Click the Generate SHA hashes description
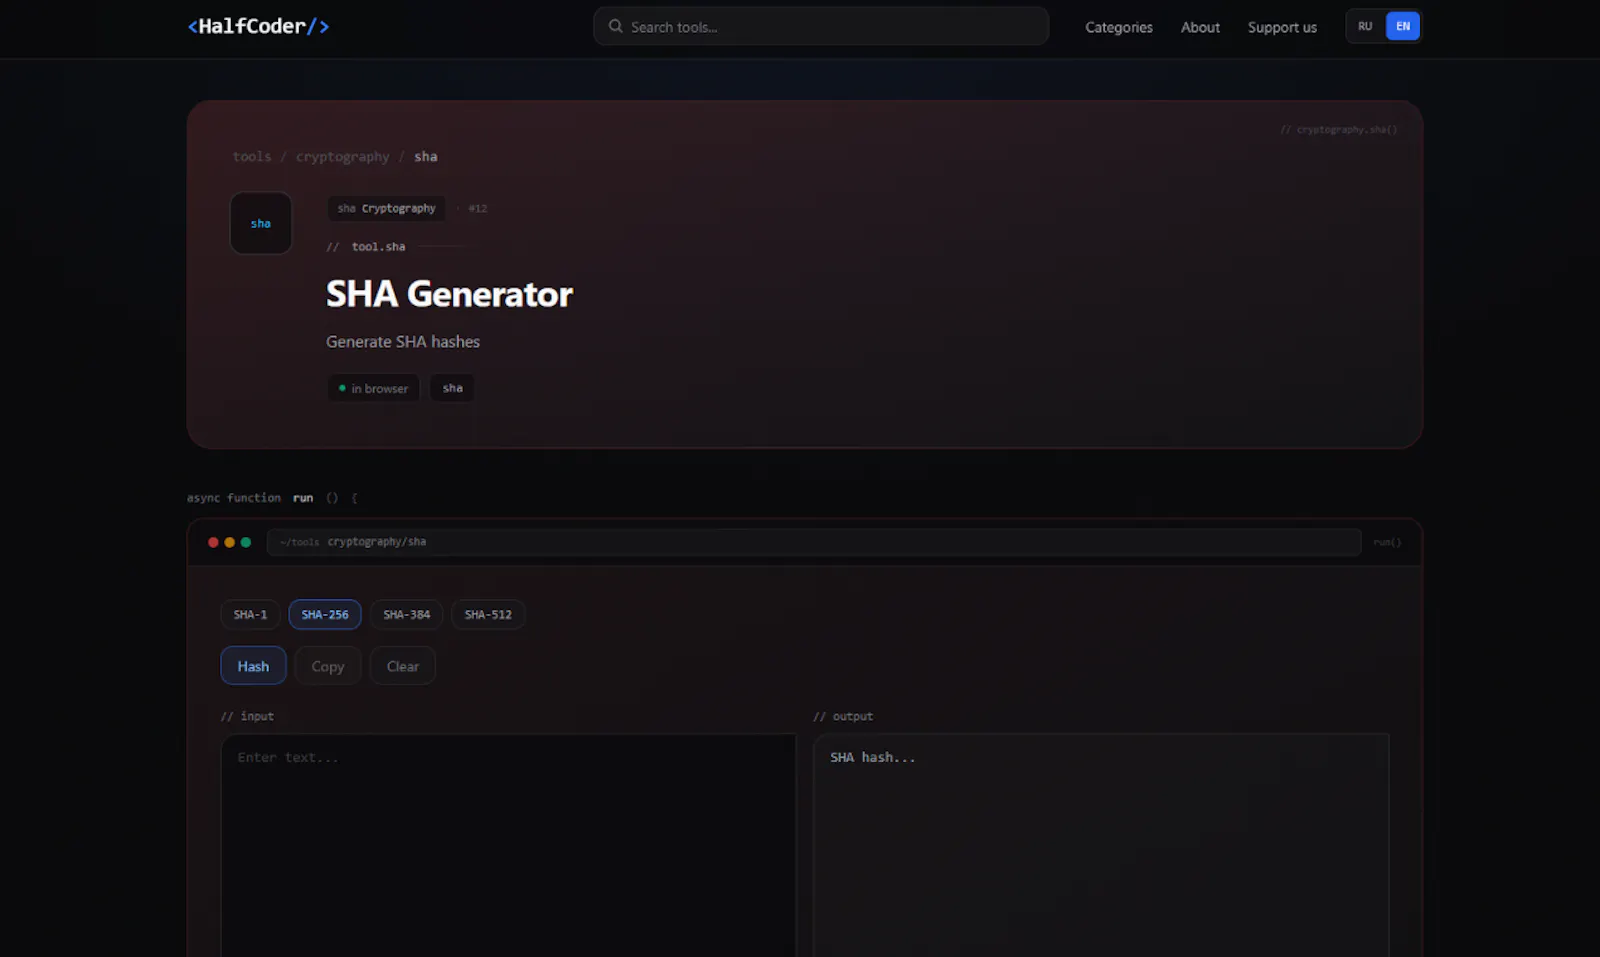1600x957 pixels. [x=403, y=342]
